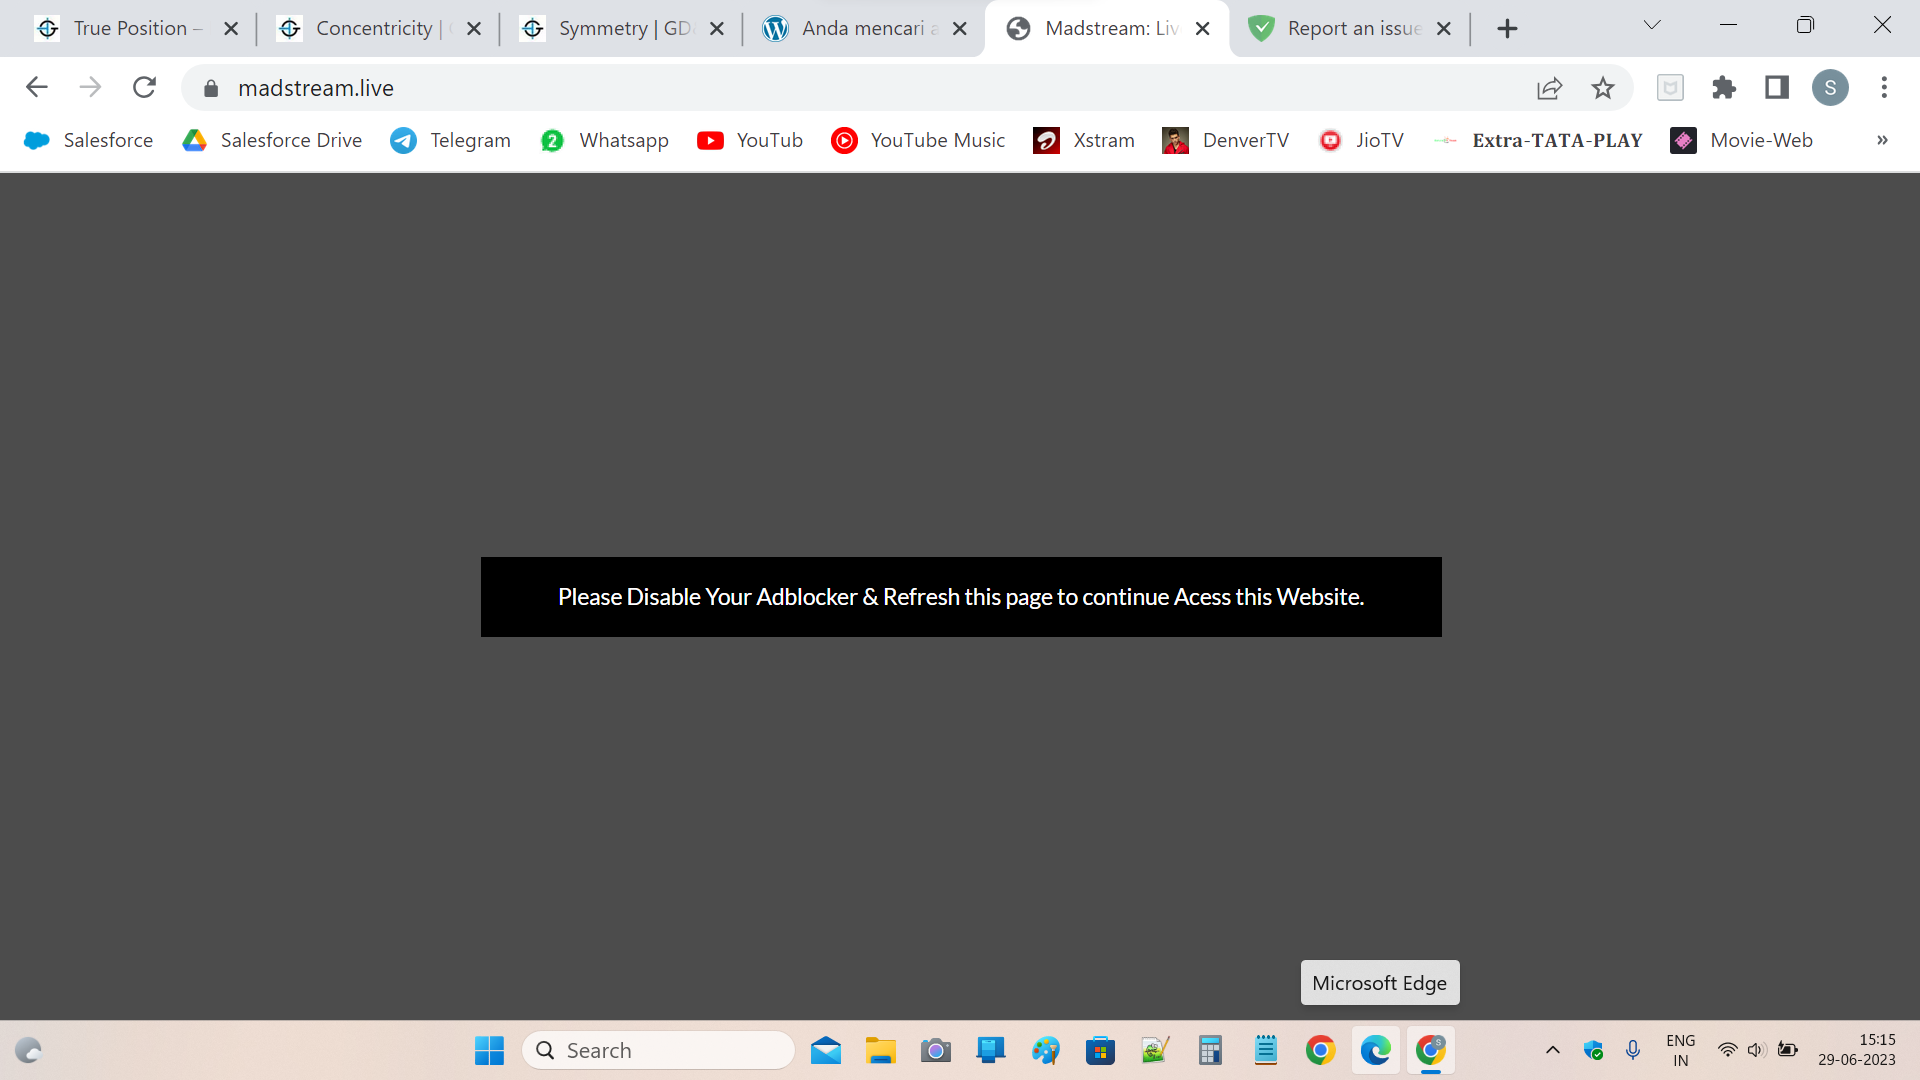Launch Microsoft Edge from the taskbar
The image size is (1920, 1080).
(1376, 1050)
